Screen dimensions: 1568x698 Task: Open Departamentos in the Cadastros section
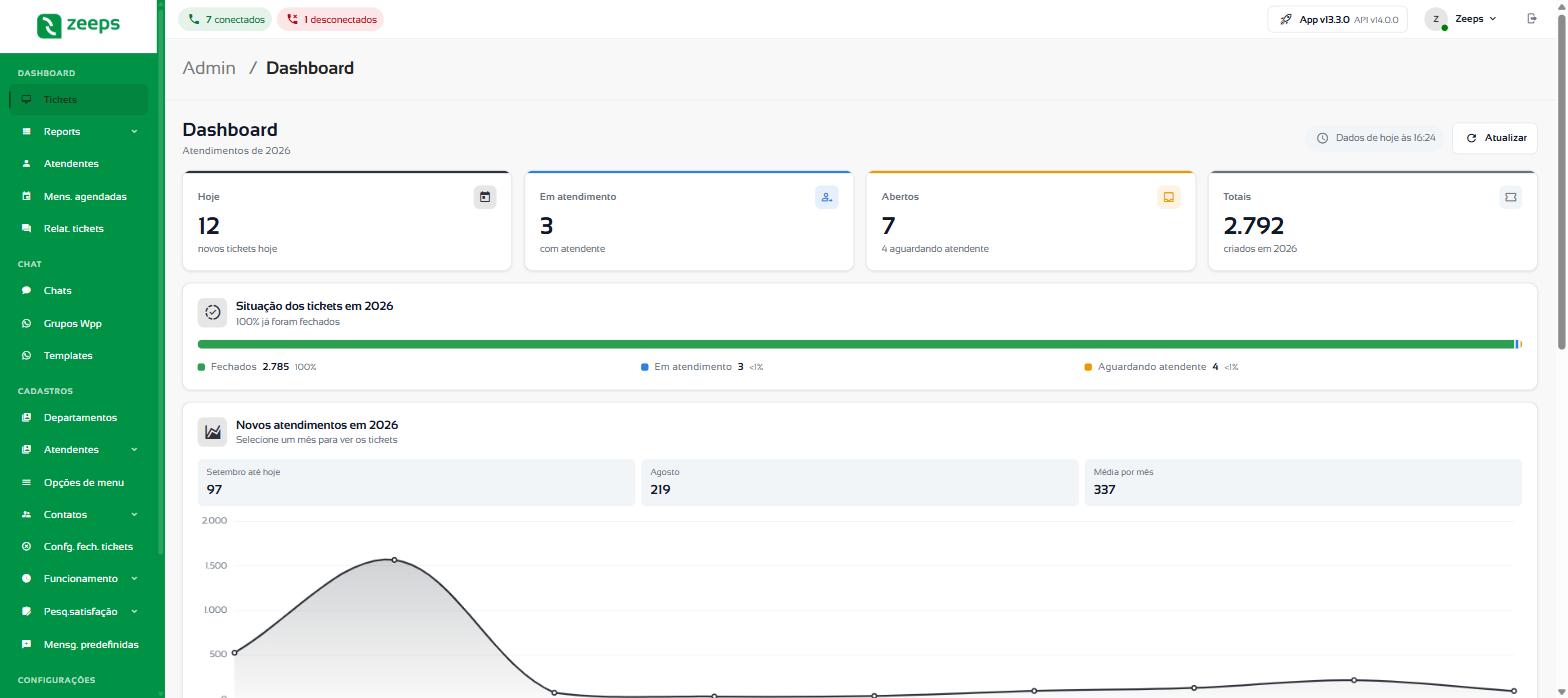point(78,417)
